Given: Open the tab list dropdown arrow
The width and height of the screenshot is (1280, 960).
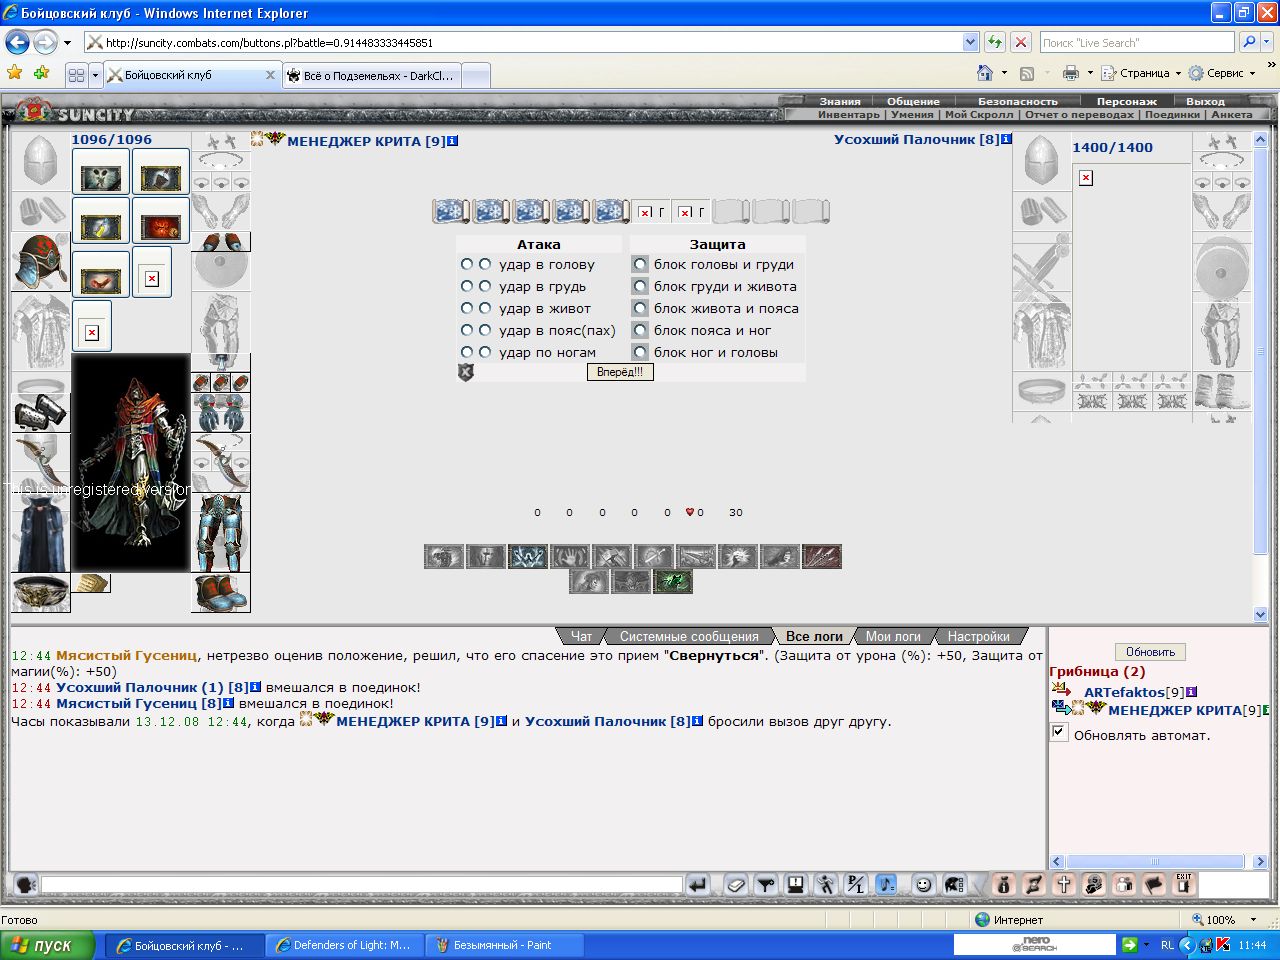Looking at the screenshot, I should (x=95, y=75).
